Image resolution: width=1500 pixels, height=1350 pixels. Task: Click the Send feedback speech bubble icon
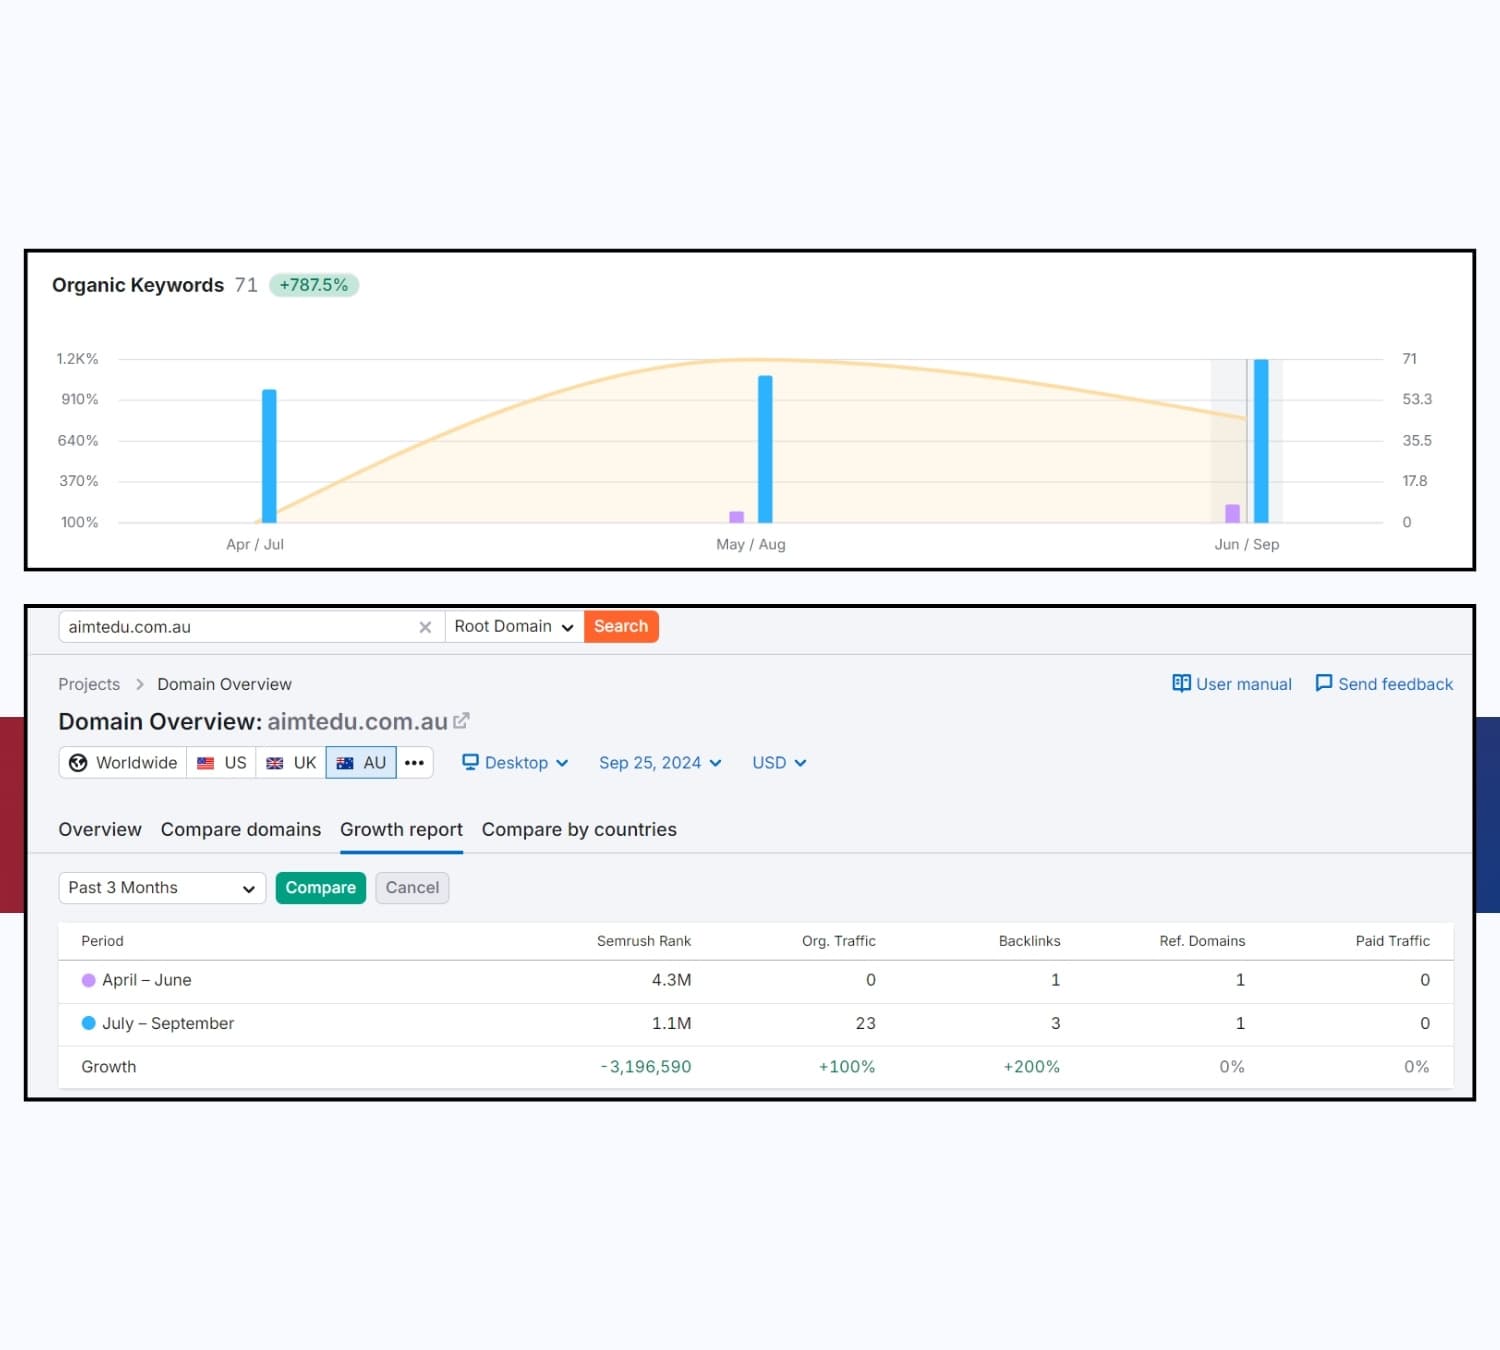point(1324,683)
